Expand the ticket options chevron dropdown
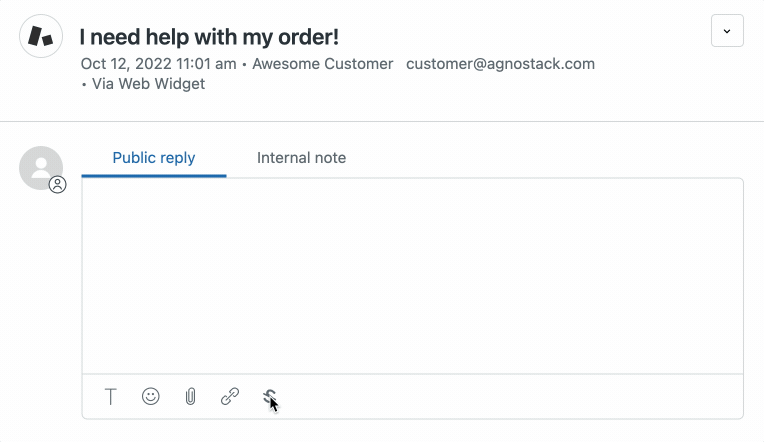Image resolution: width=764 pixels, height=442 pixels. 727,31
